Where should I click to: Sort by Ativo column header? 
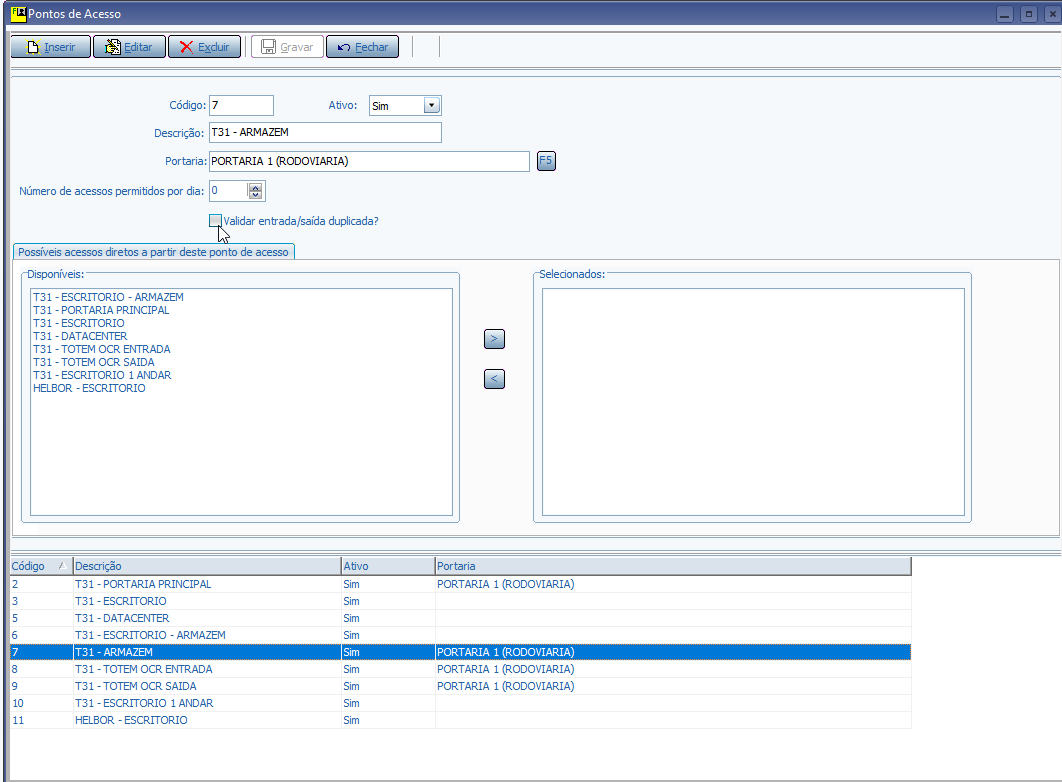pos(388,566)
